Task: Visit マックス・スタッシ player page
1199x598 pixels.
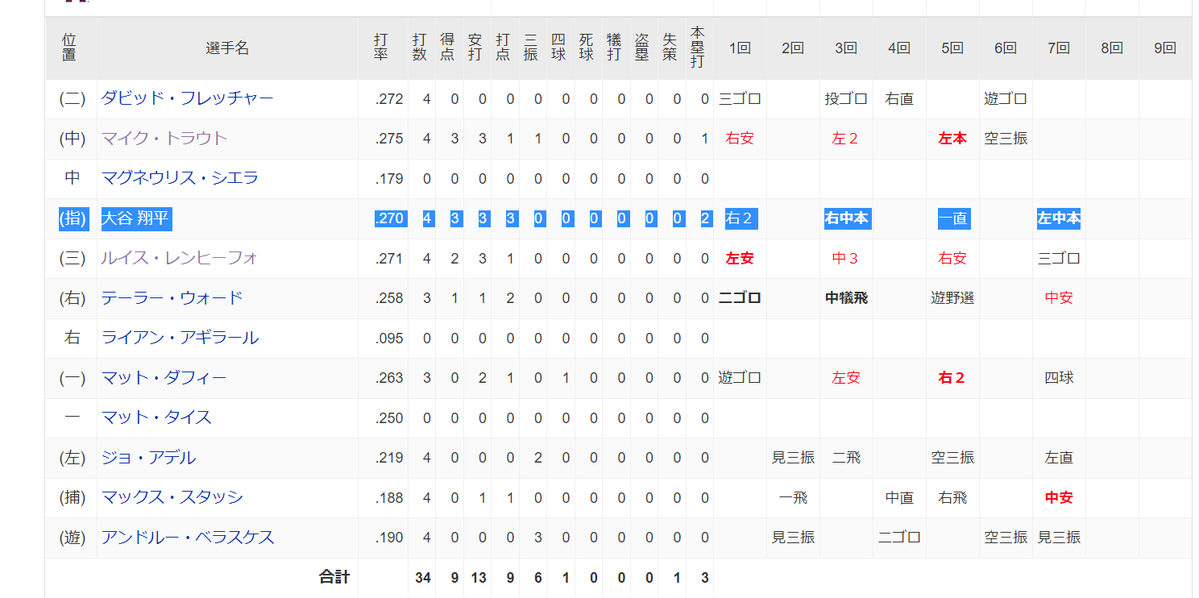Action: [x=172, y=497]
